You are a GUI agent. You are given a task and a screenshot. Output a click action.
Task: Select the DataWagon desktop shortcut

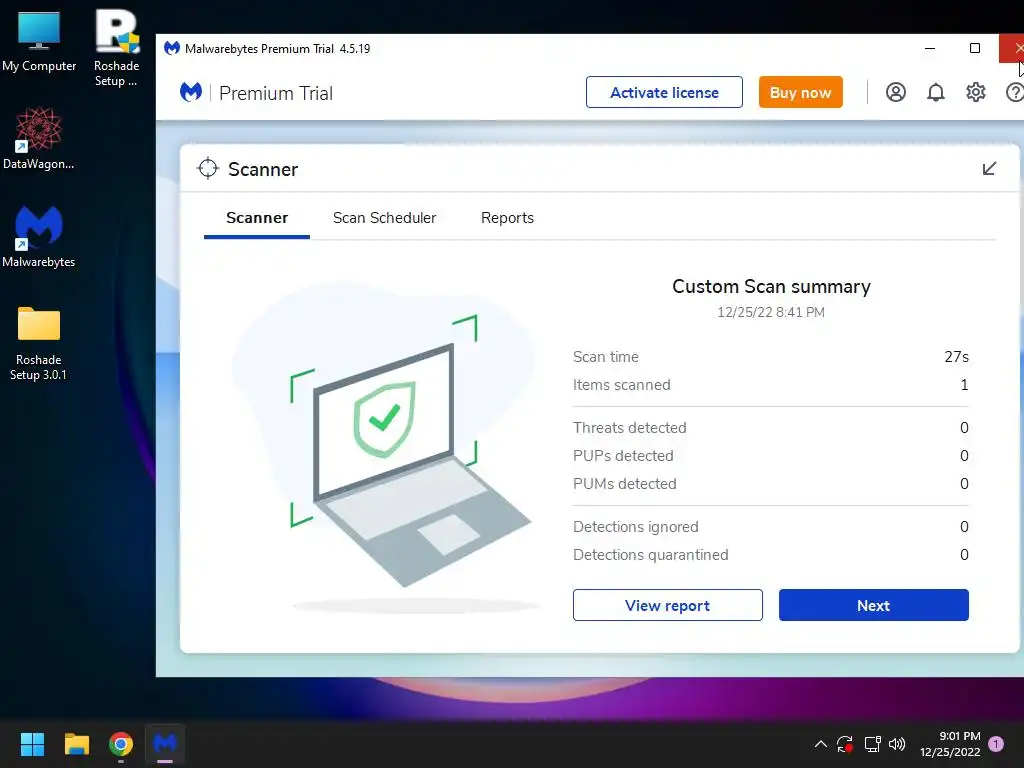click(x=39, y=138)
